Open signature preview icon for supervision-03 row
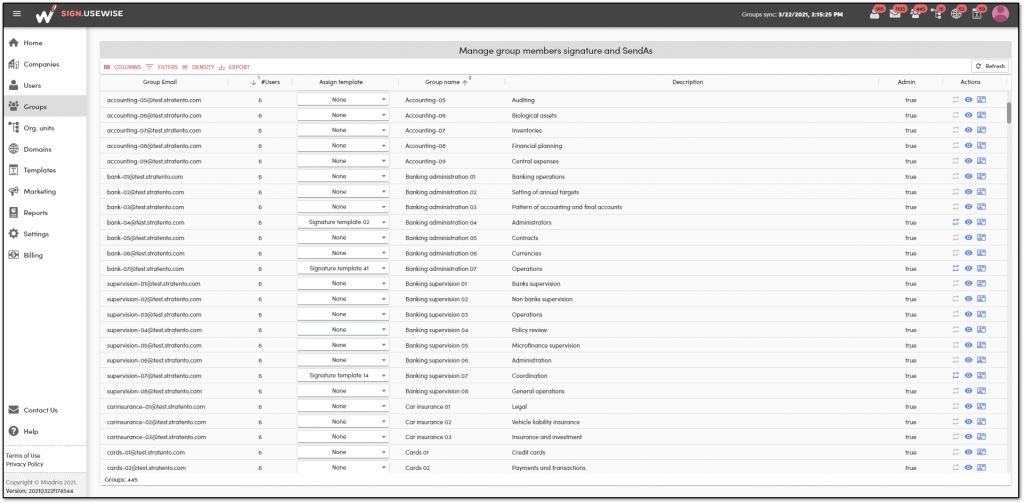This screenshot has height=503, width=1024. pyautogui.click(x=981, y=314)
